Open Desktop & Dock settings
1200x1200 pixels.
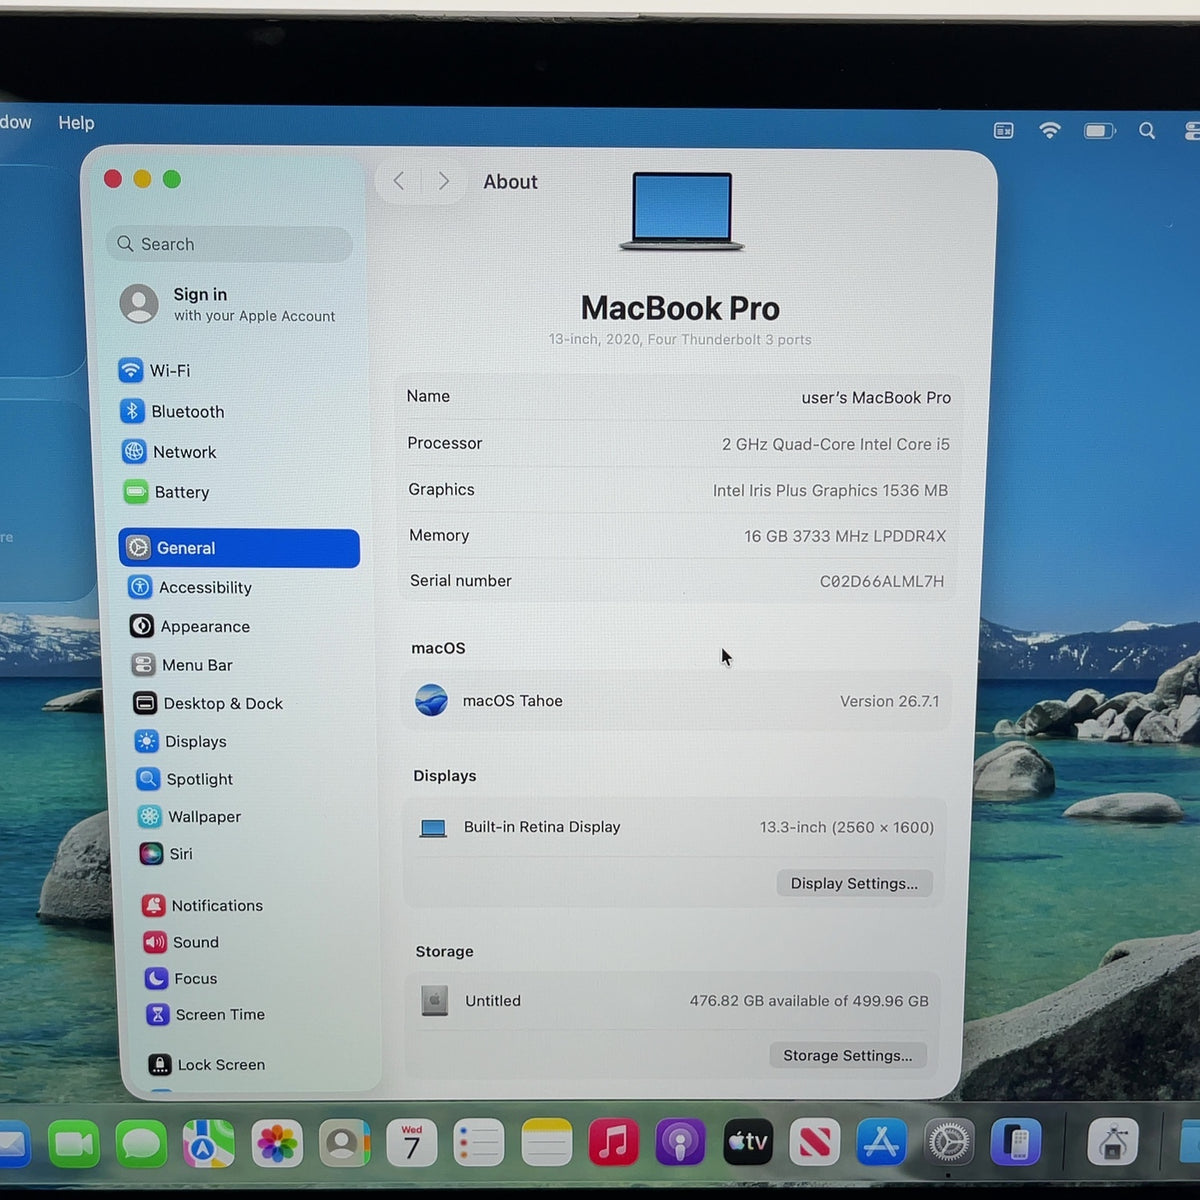coord(208,703)
